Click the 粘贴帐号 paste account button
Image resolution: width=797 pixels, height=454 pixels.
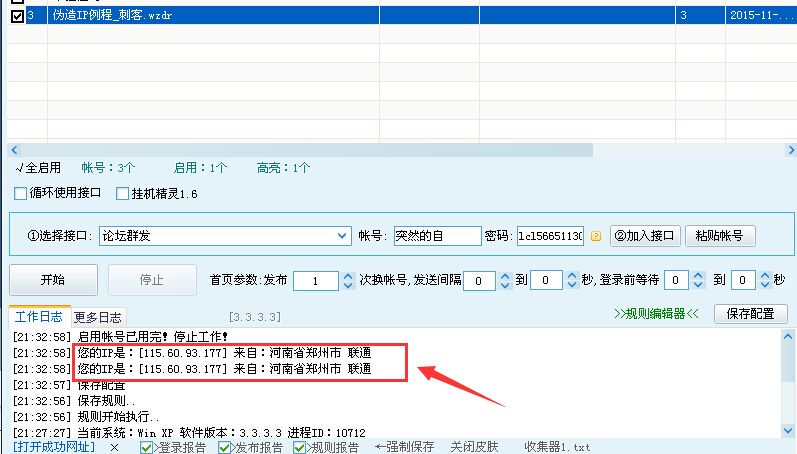point(720,236)
